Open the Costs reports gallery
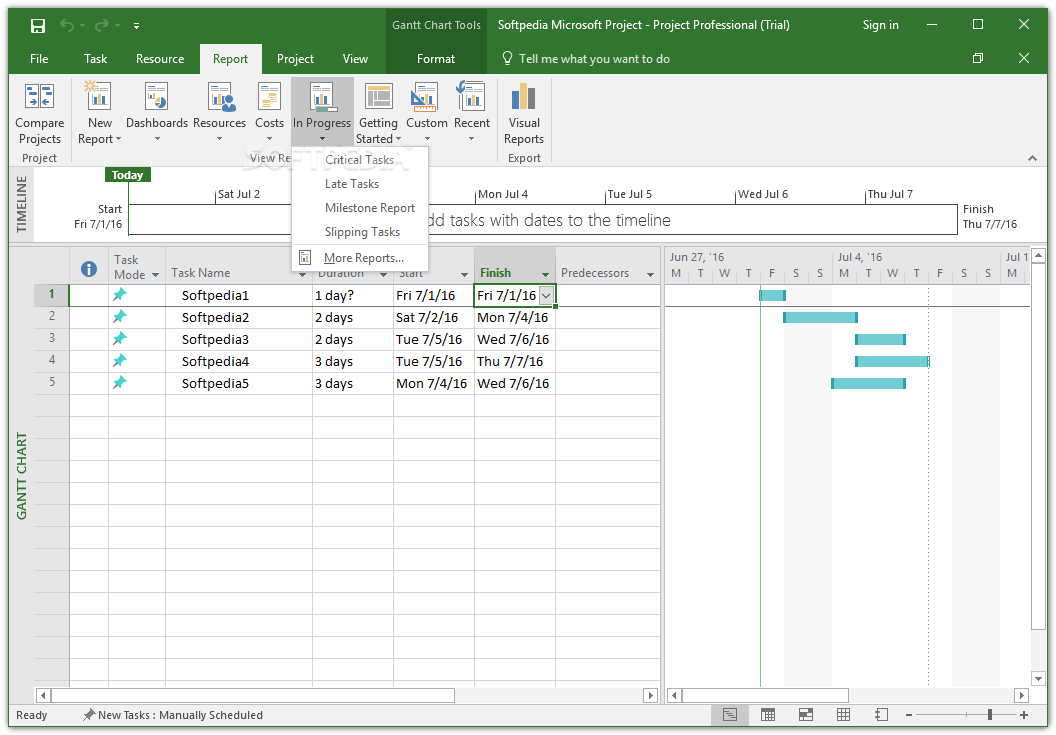 269,113
